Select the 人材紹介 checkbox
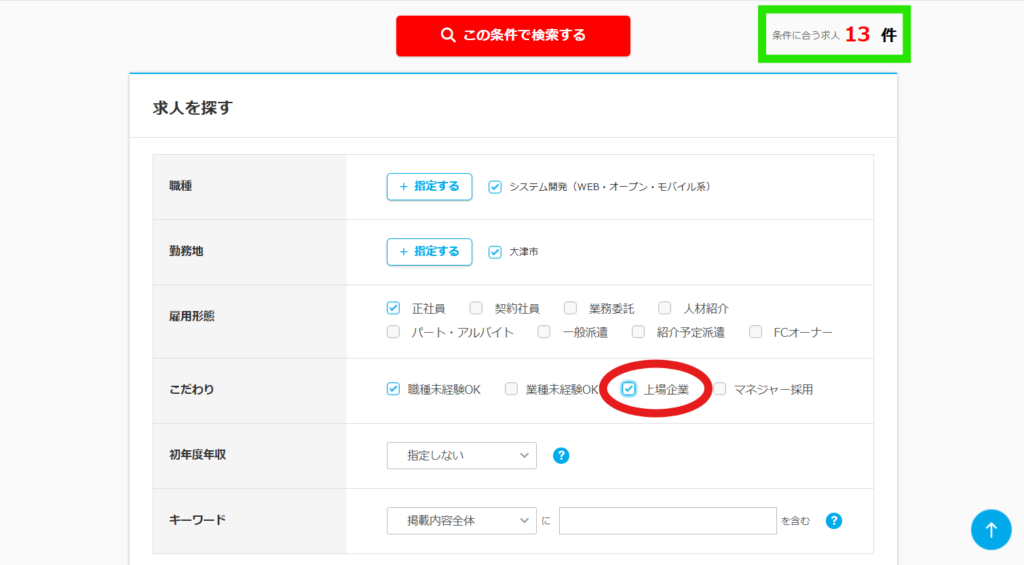The width and height of the screenshot is (1024, 565). pyautogui.click(x=665, y=308)
